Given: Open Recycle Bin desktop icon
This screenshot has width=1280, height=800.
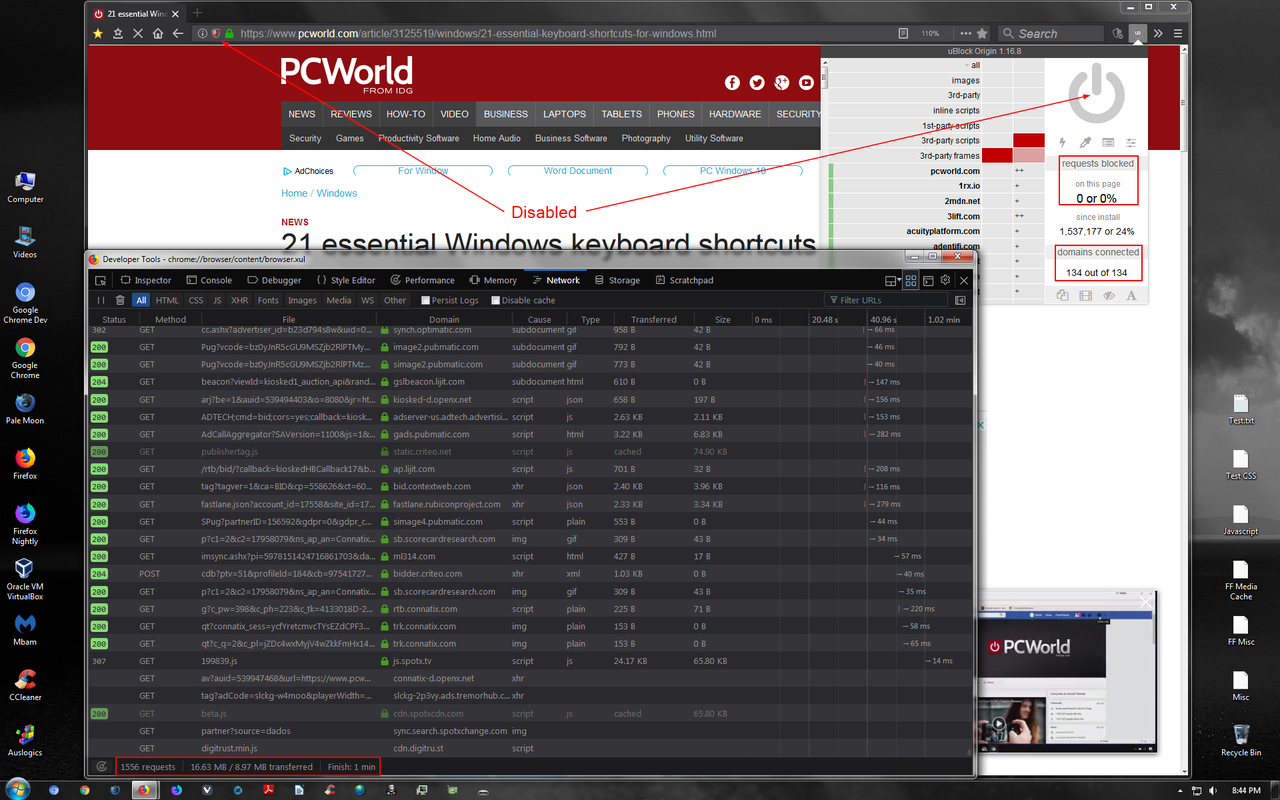Looking at the screenshot, I should click(x=1240, y=740).
